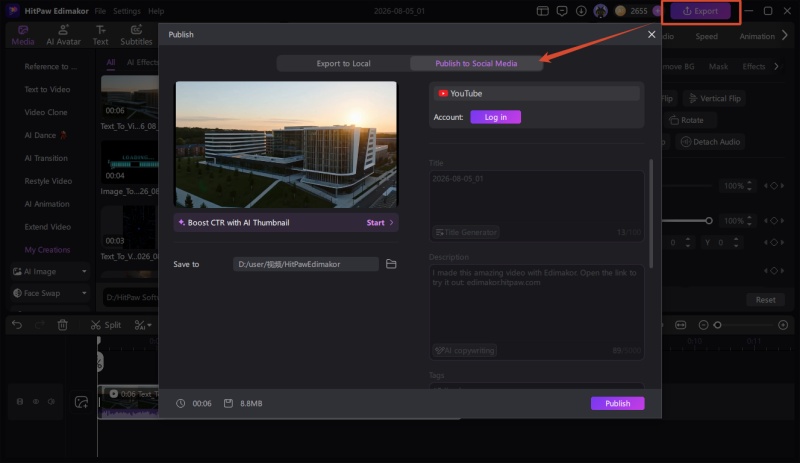Viewport: 800px width, 463px height.
Task: Click the Detach Audio button
Action: 711,142
